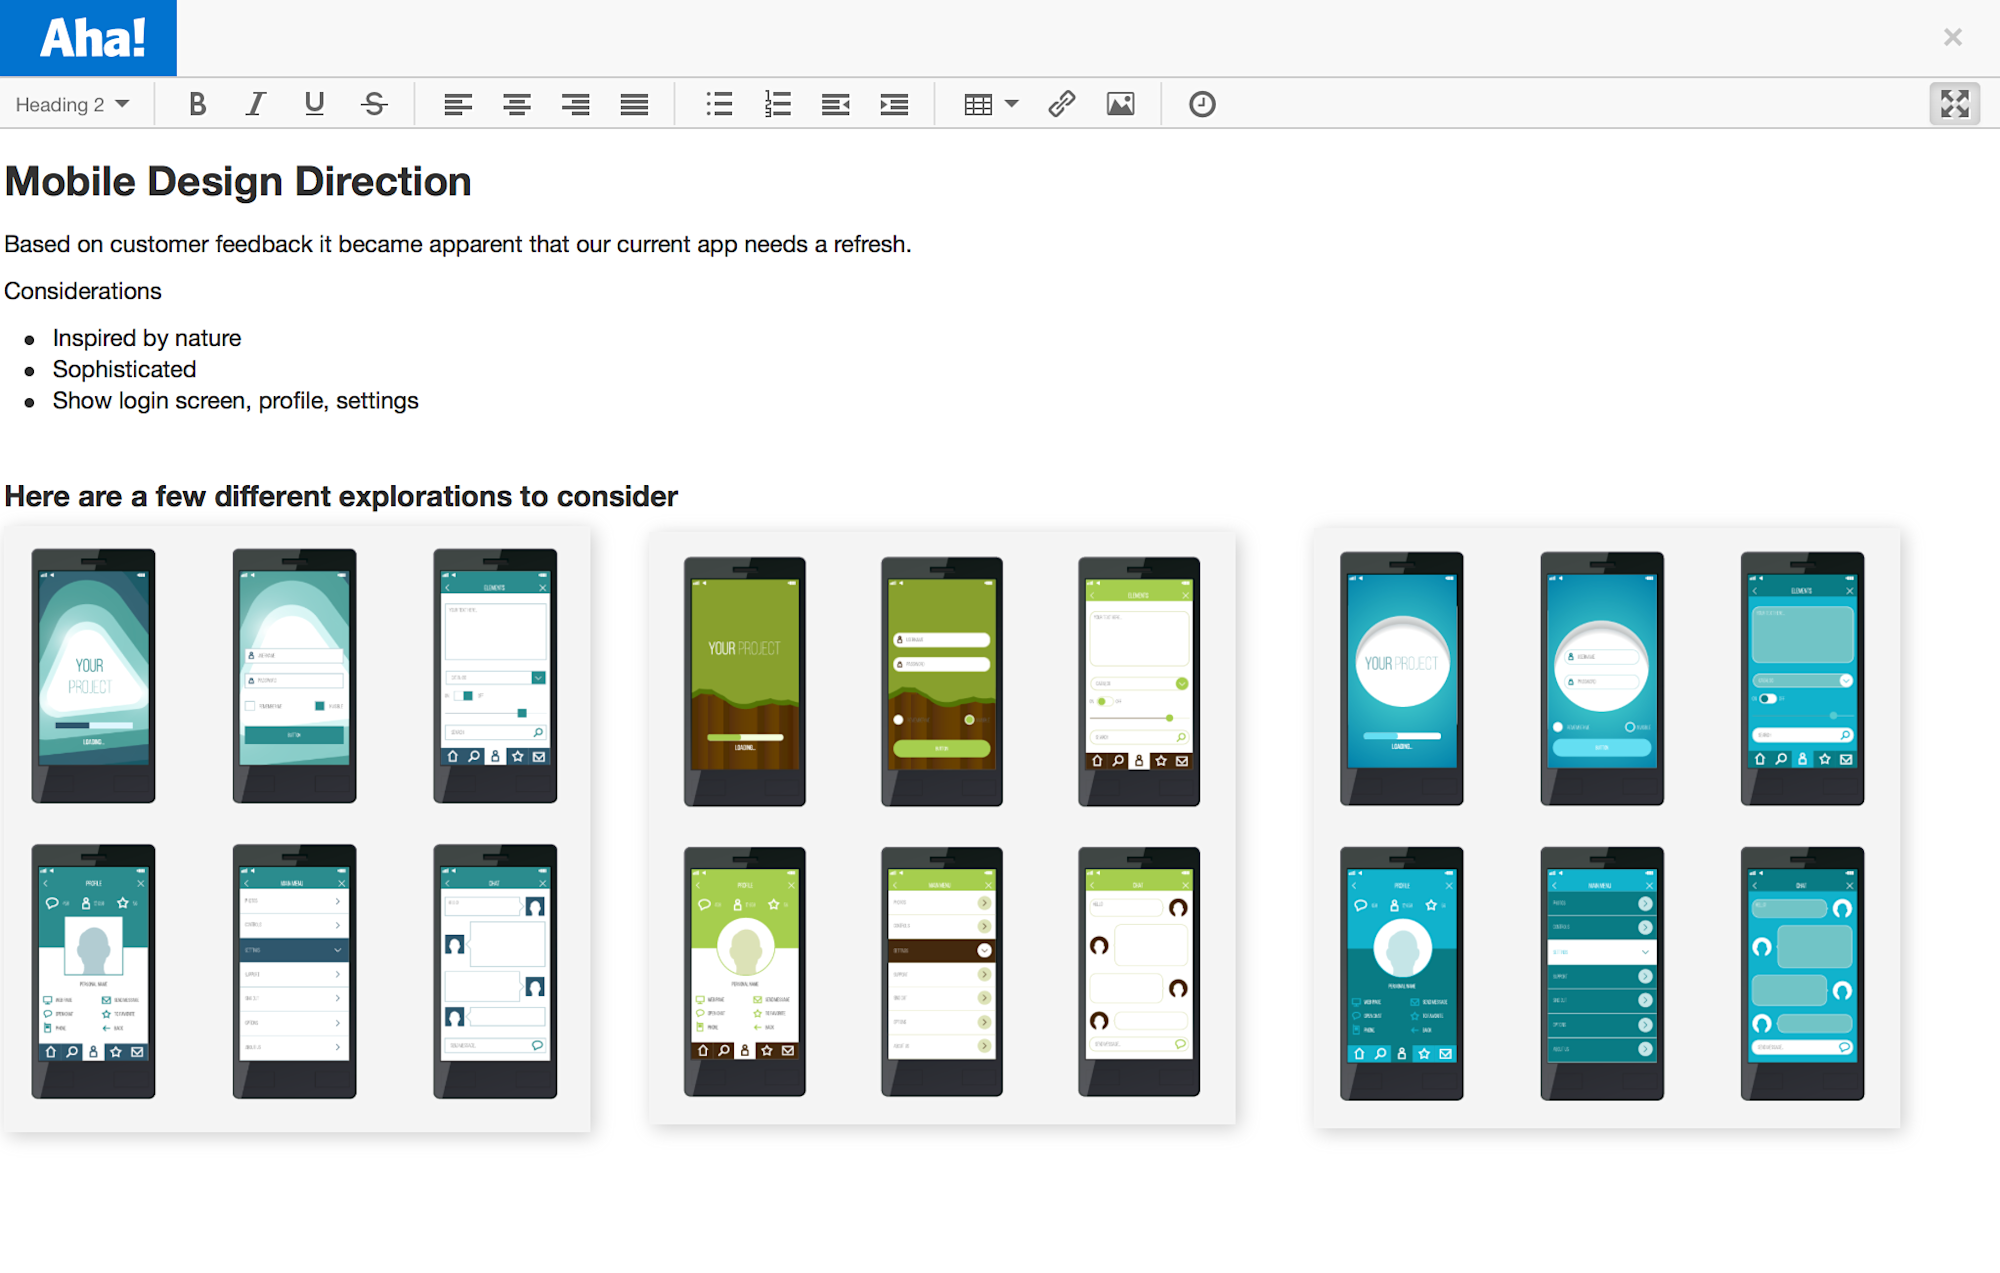Click the Mobile Design Direction heading

click(x=238, y=182)
